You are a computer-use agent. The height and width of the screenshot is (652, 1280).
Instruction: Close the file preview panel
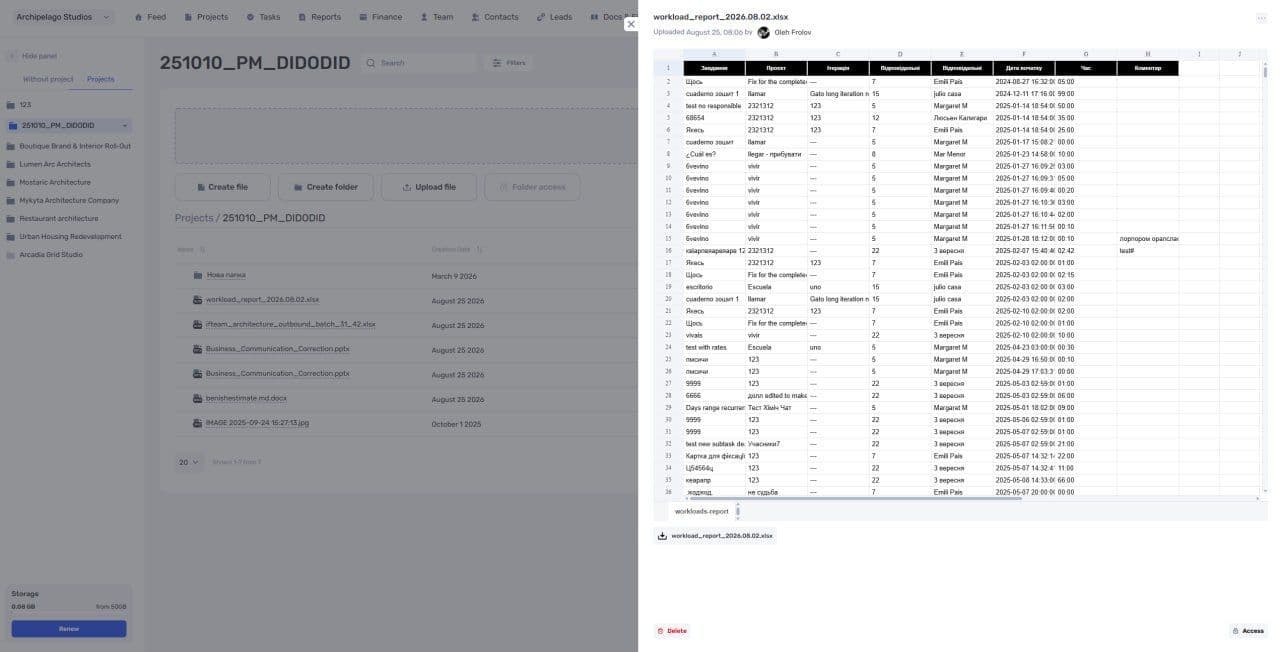[630, 24]
